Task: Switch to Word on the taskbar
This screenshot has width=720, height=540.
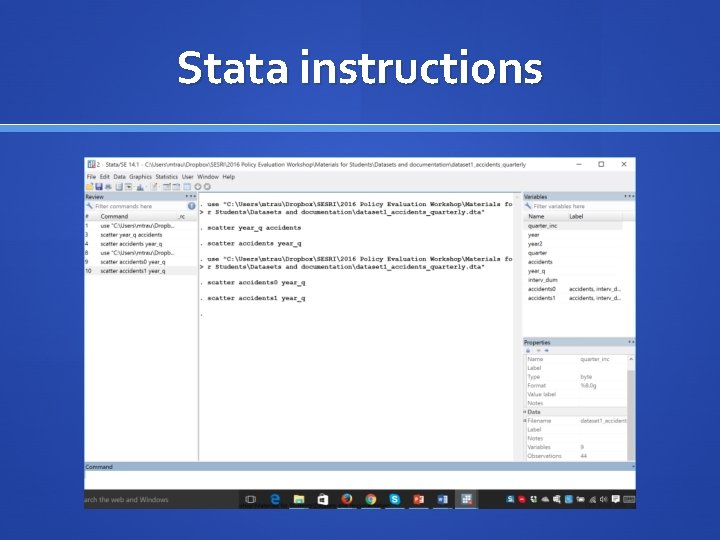Action: click(x=442, y=499)
